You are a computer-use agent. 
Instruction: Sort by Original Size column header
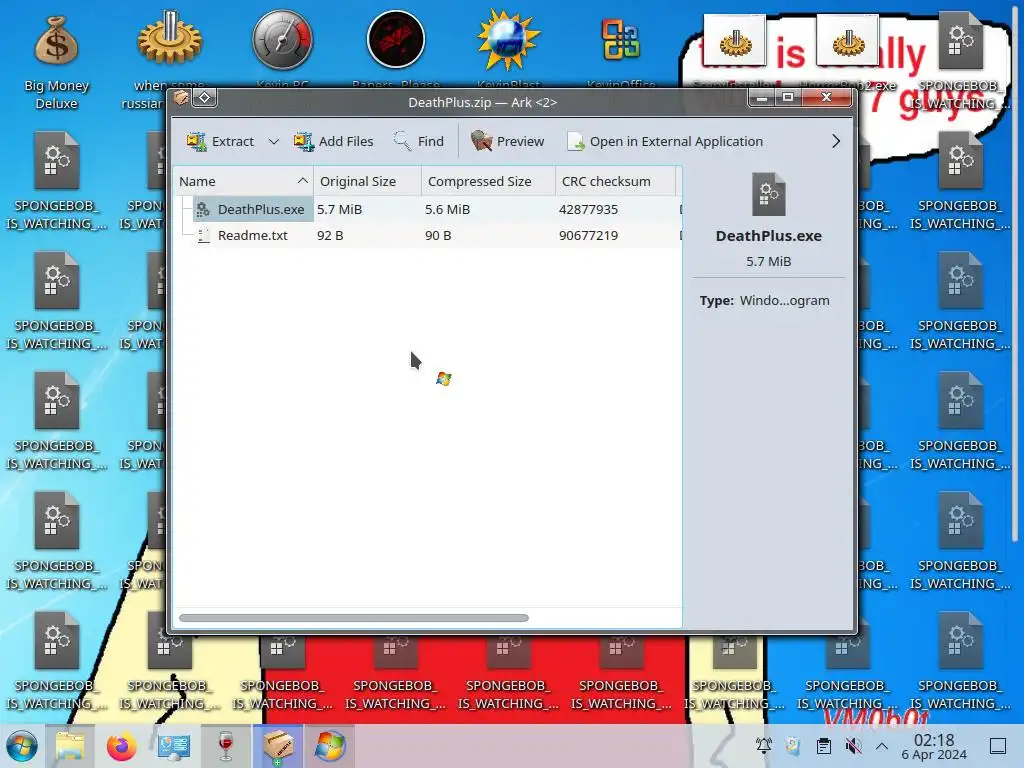[x=367, y=182]
